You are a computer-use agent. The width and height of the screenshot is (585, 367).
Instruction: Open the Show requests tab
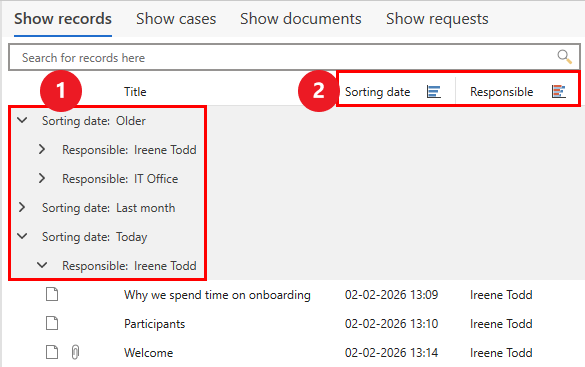[x=437, y=19]
